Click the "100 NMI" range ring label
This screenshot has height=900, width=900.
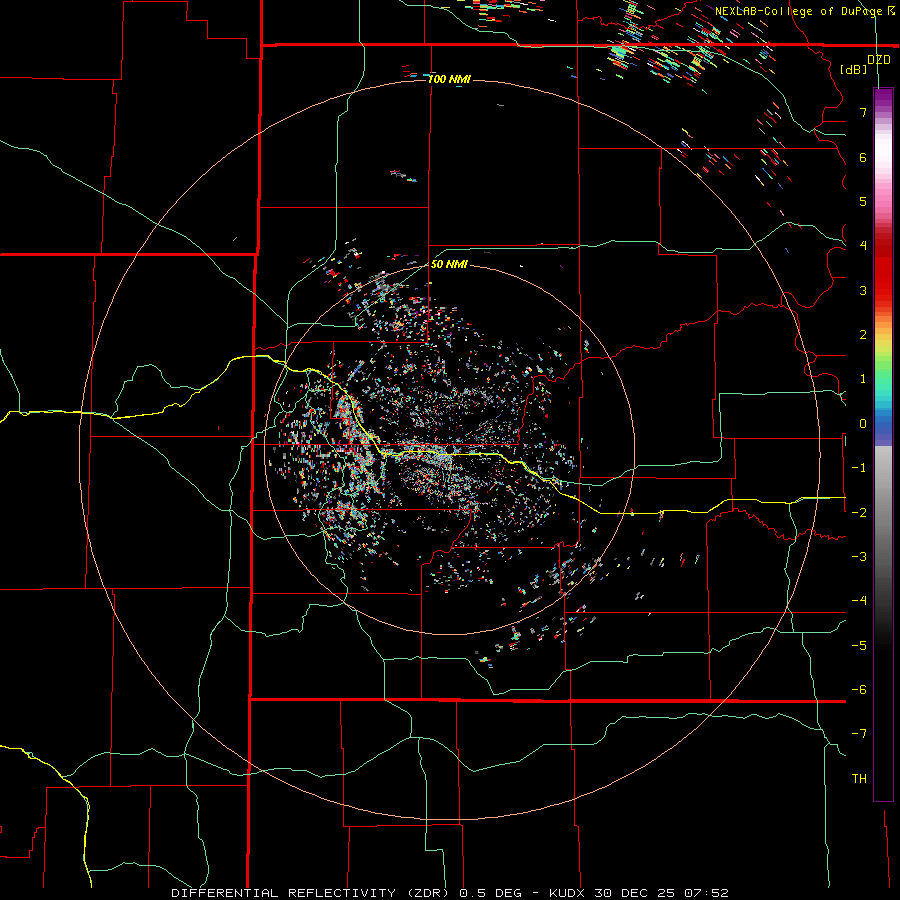click(x=449, y=79)
